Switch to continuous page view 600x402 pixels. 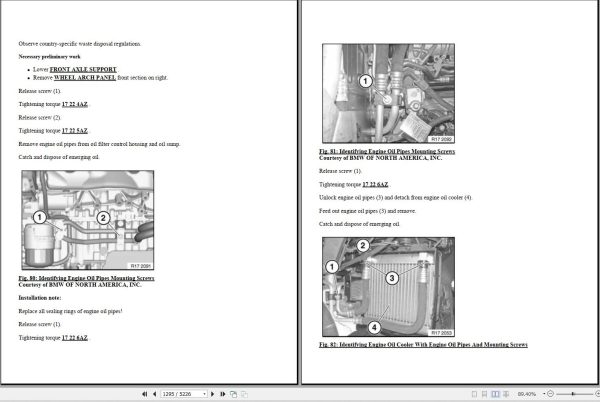click(x=484, y=394)
